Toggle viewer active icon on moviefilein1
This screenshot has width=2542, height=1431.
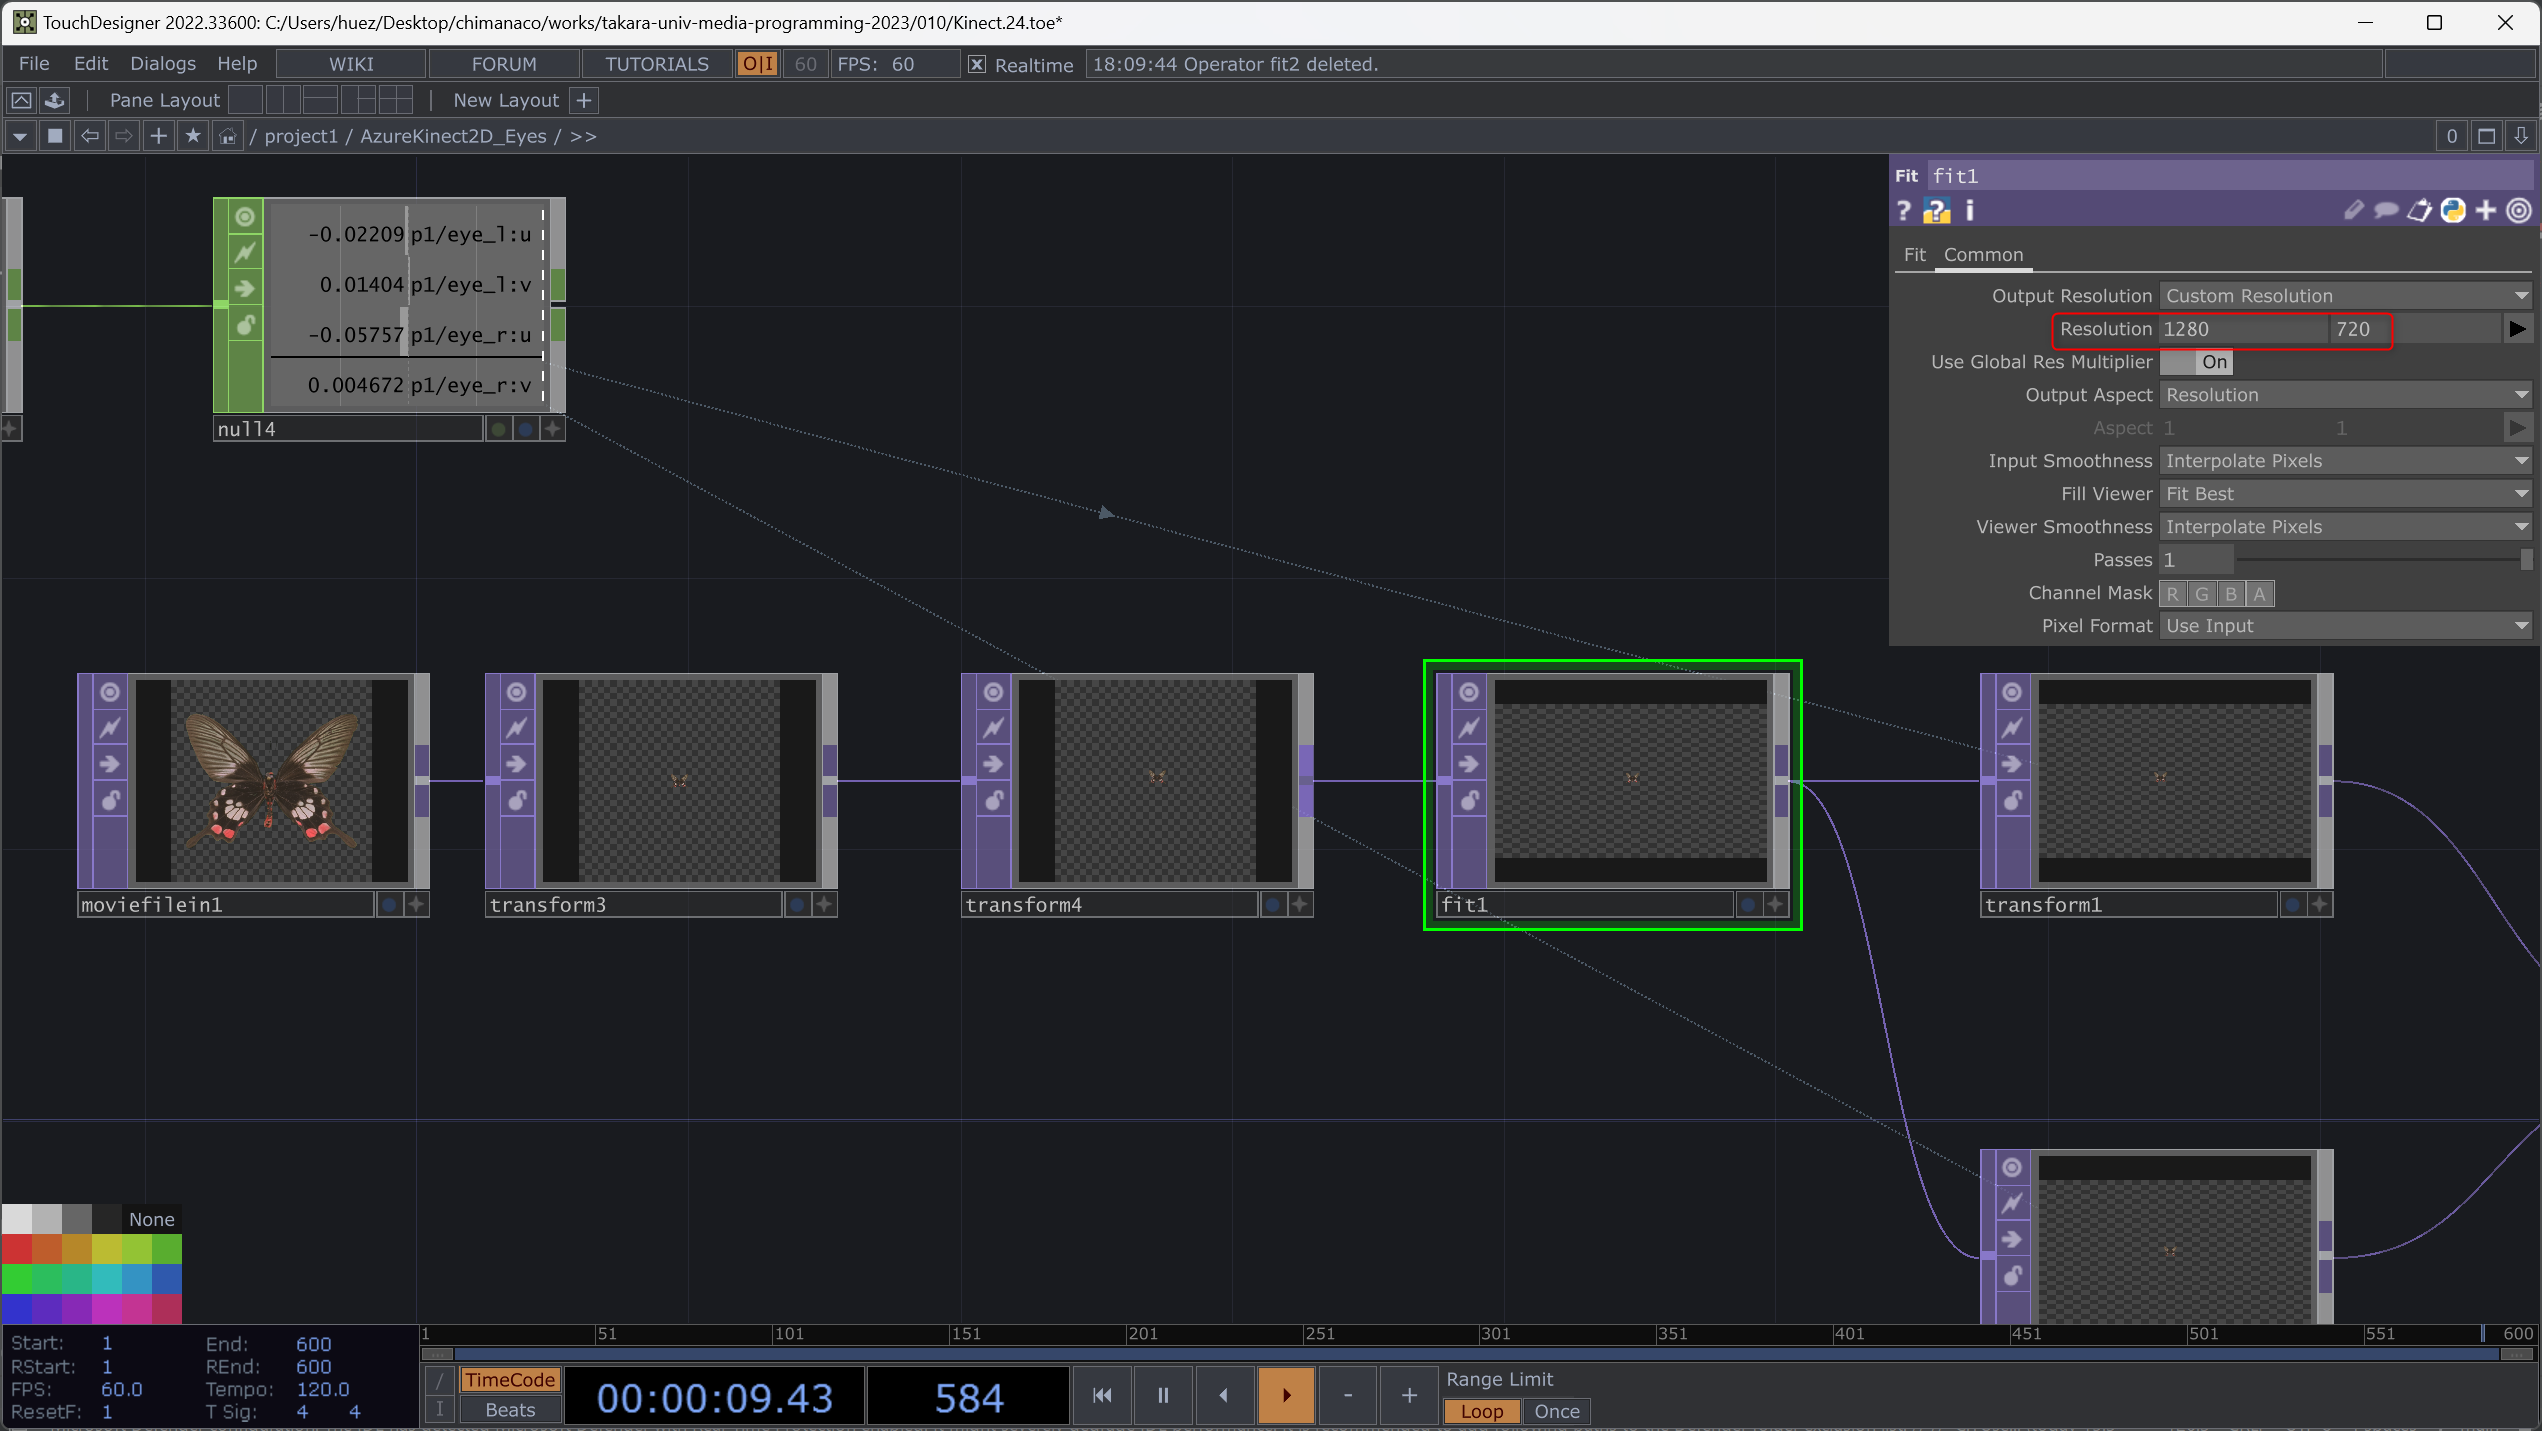pyautogui.click(x=110, y=692)
